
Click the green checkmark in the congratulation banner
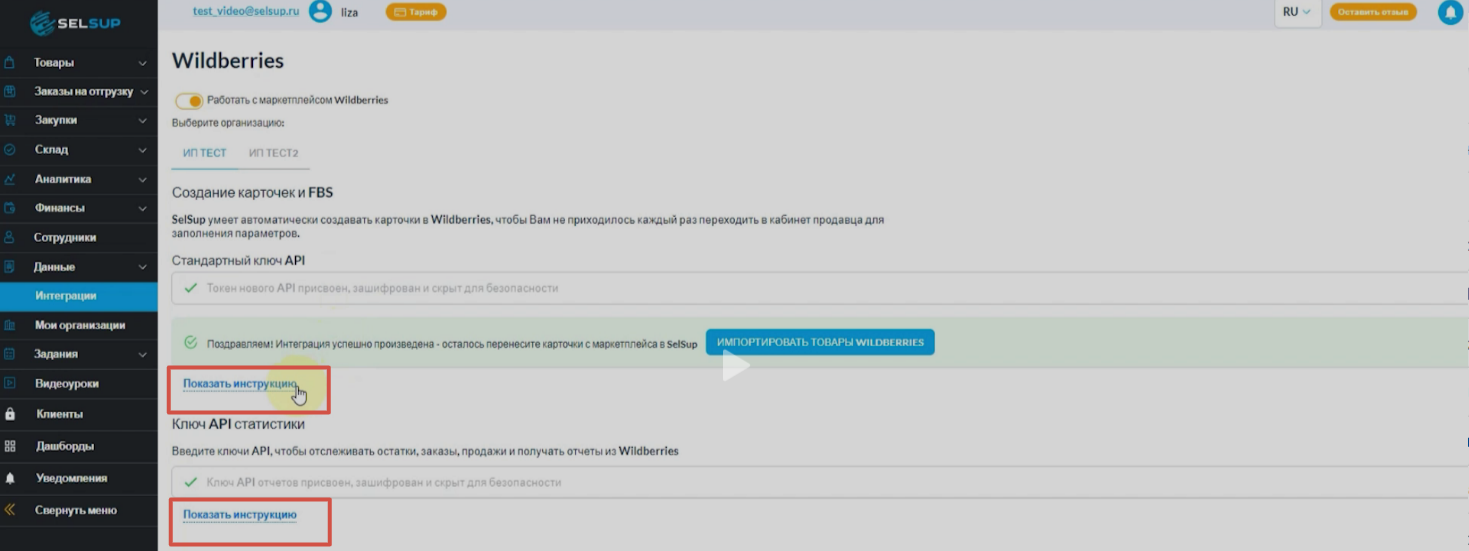(x=190, y=343)
